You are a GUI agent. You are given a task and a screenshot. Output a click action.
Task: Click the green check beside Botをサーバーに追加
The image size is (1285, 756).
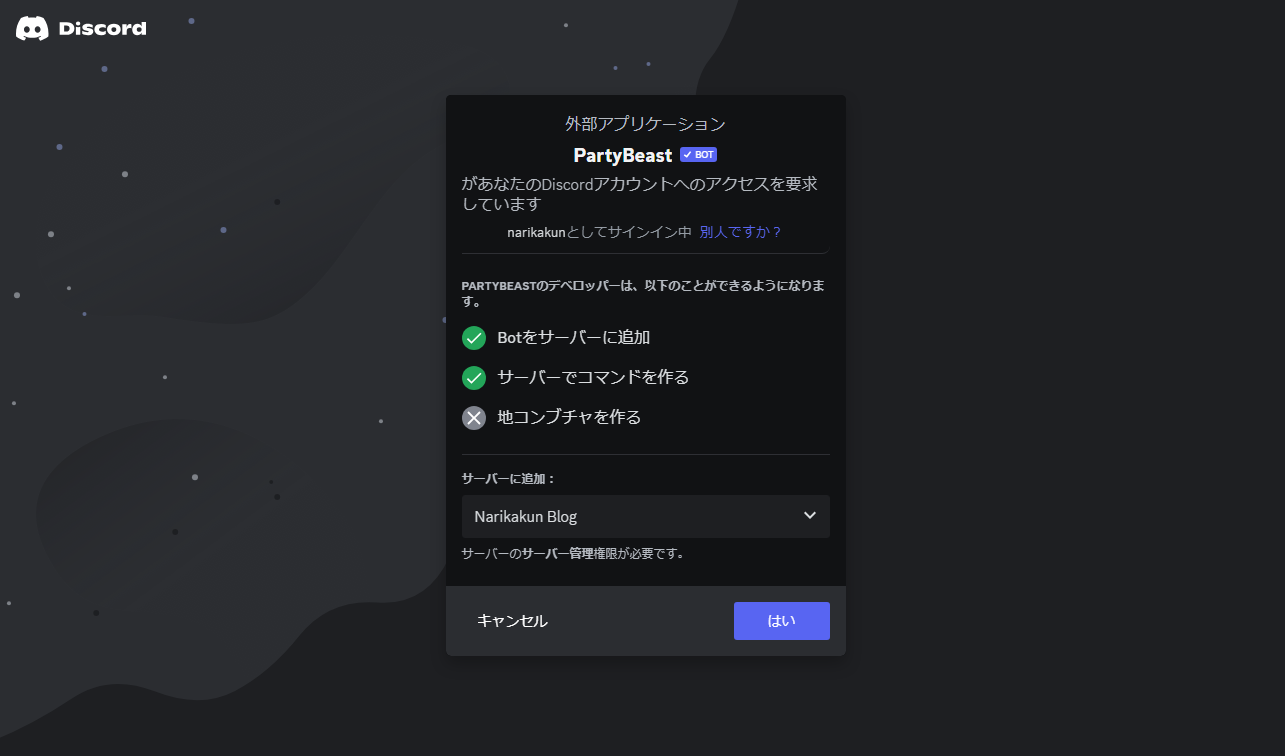pos(473,338)
